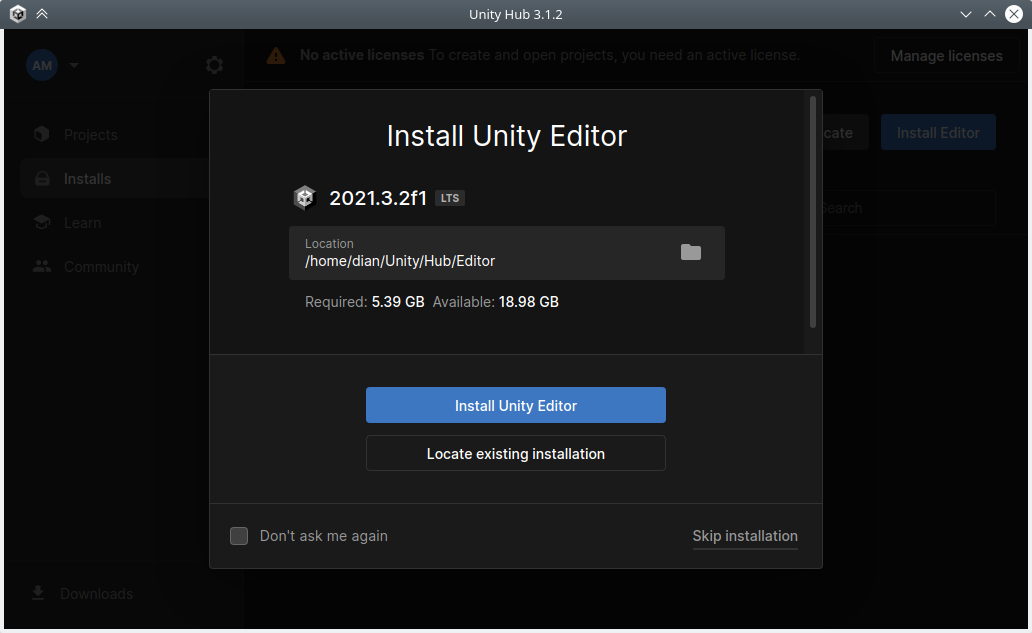Open Hub preferences via the gear icon
Viewport: 1032px width, 633px height.
click(x=214, y=64)
